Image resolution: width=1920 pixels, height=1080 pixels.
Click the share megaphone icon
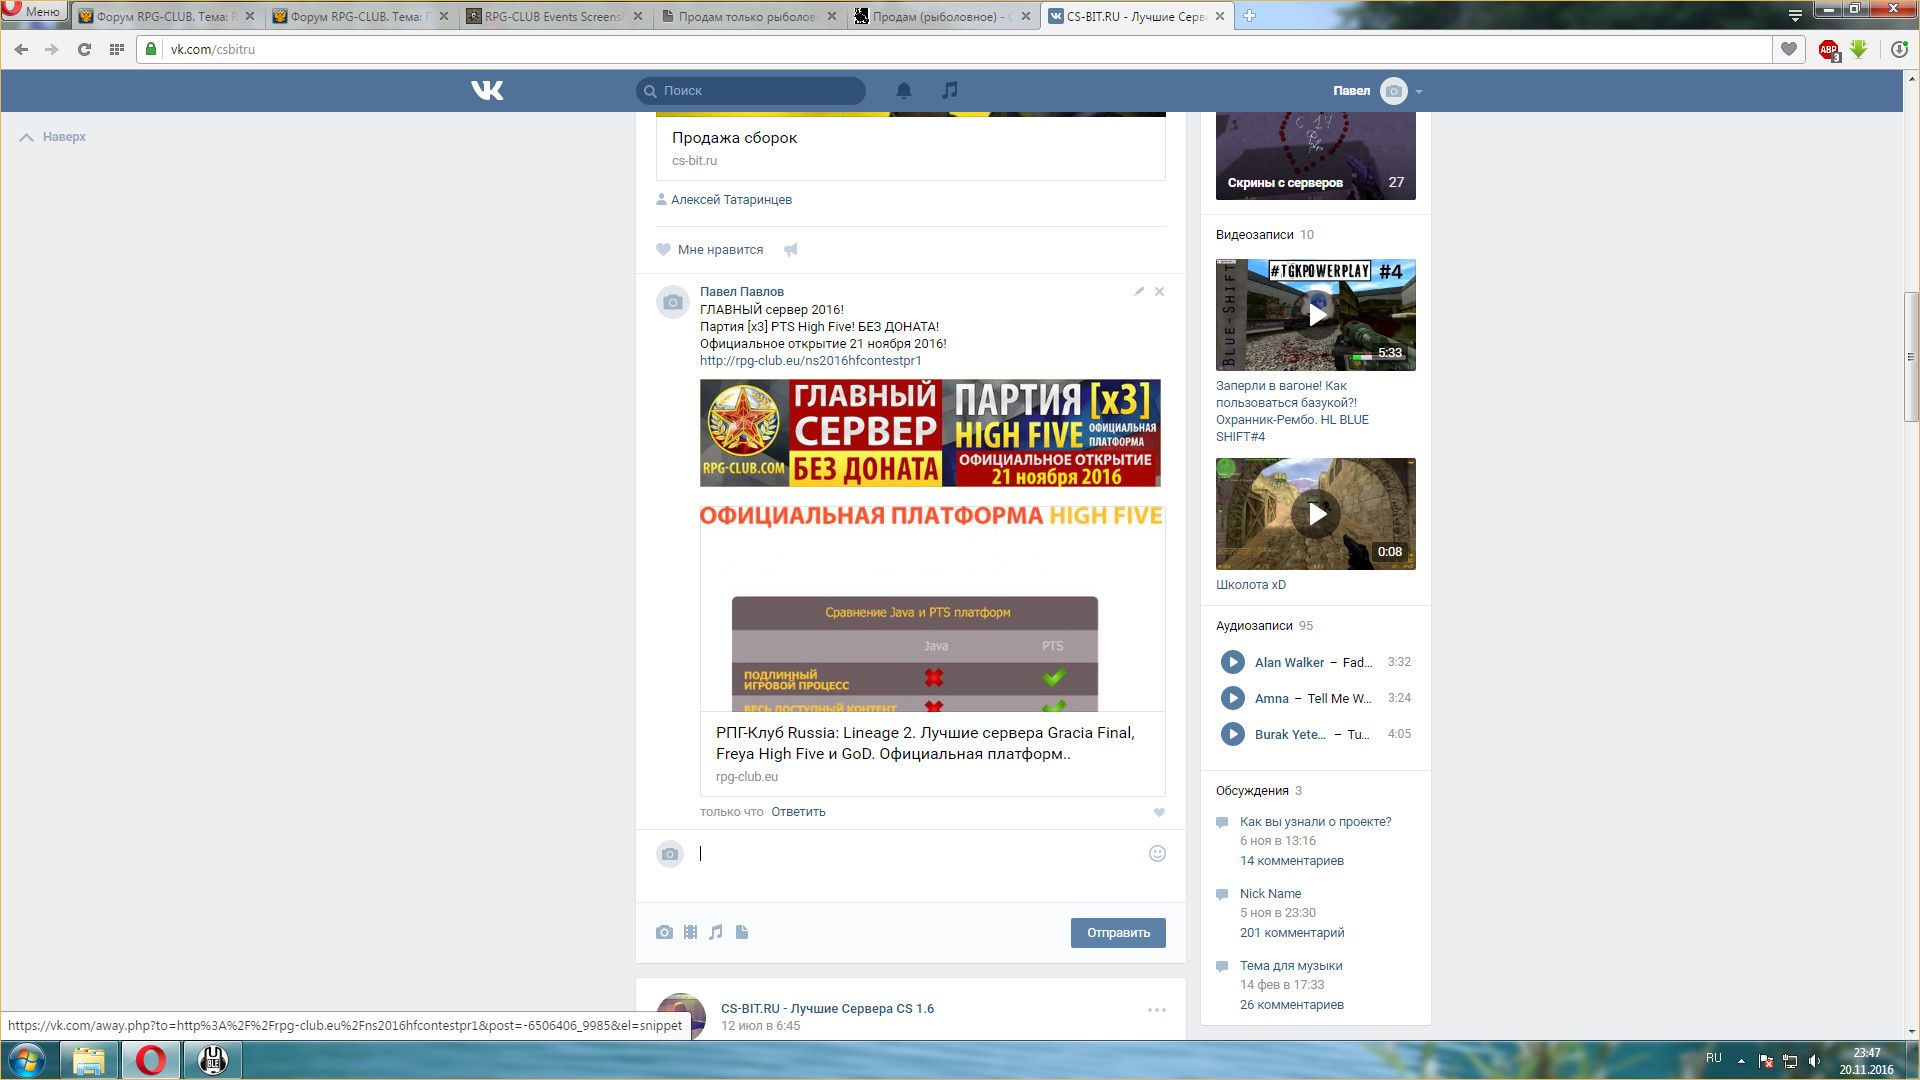pos(791,250)
